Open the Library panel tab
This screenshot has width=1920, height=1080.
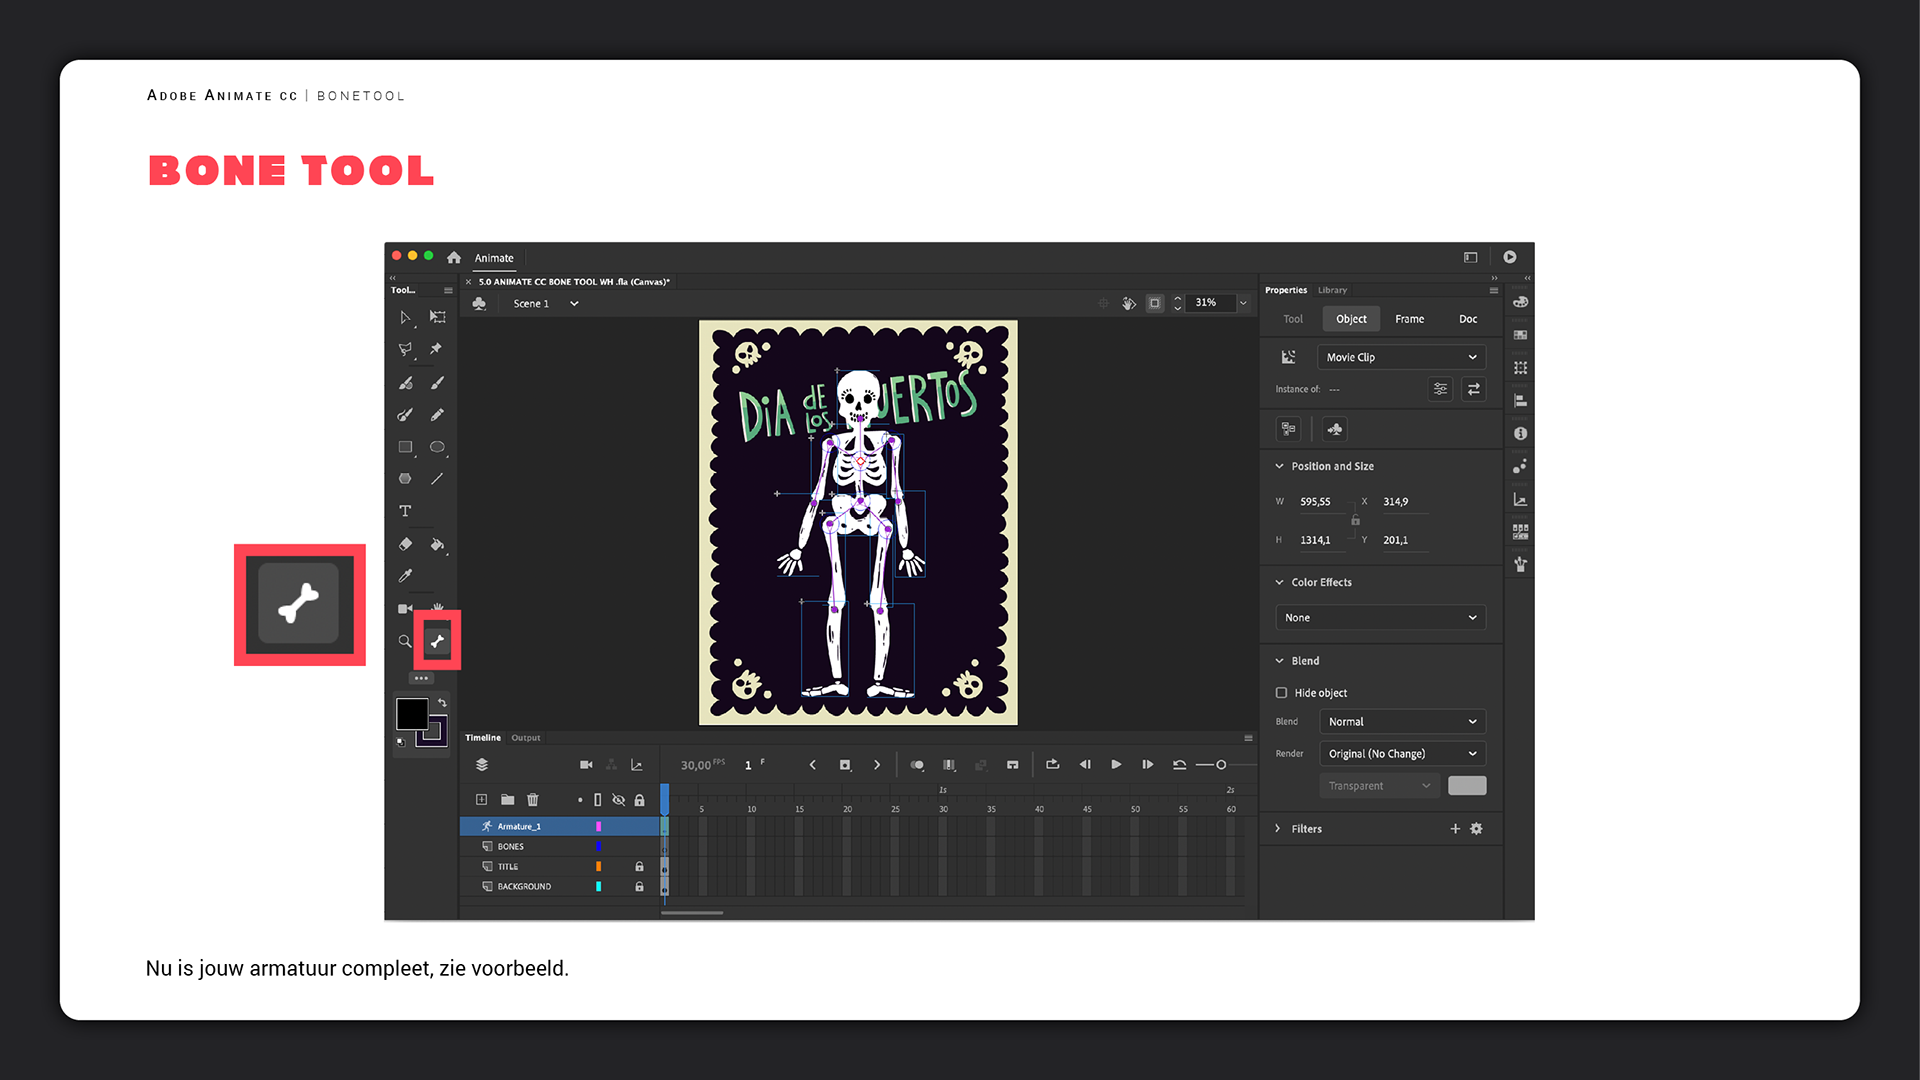(1332, 290)
